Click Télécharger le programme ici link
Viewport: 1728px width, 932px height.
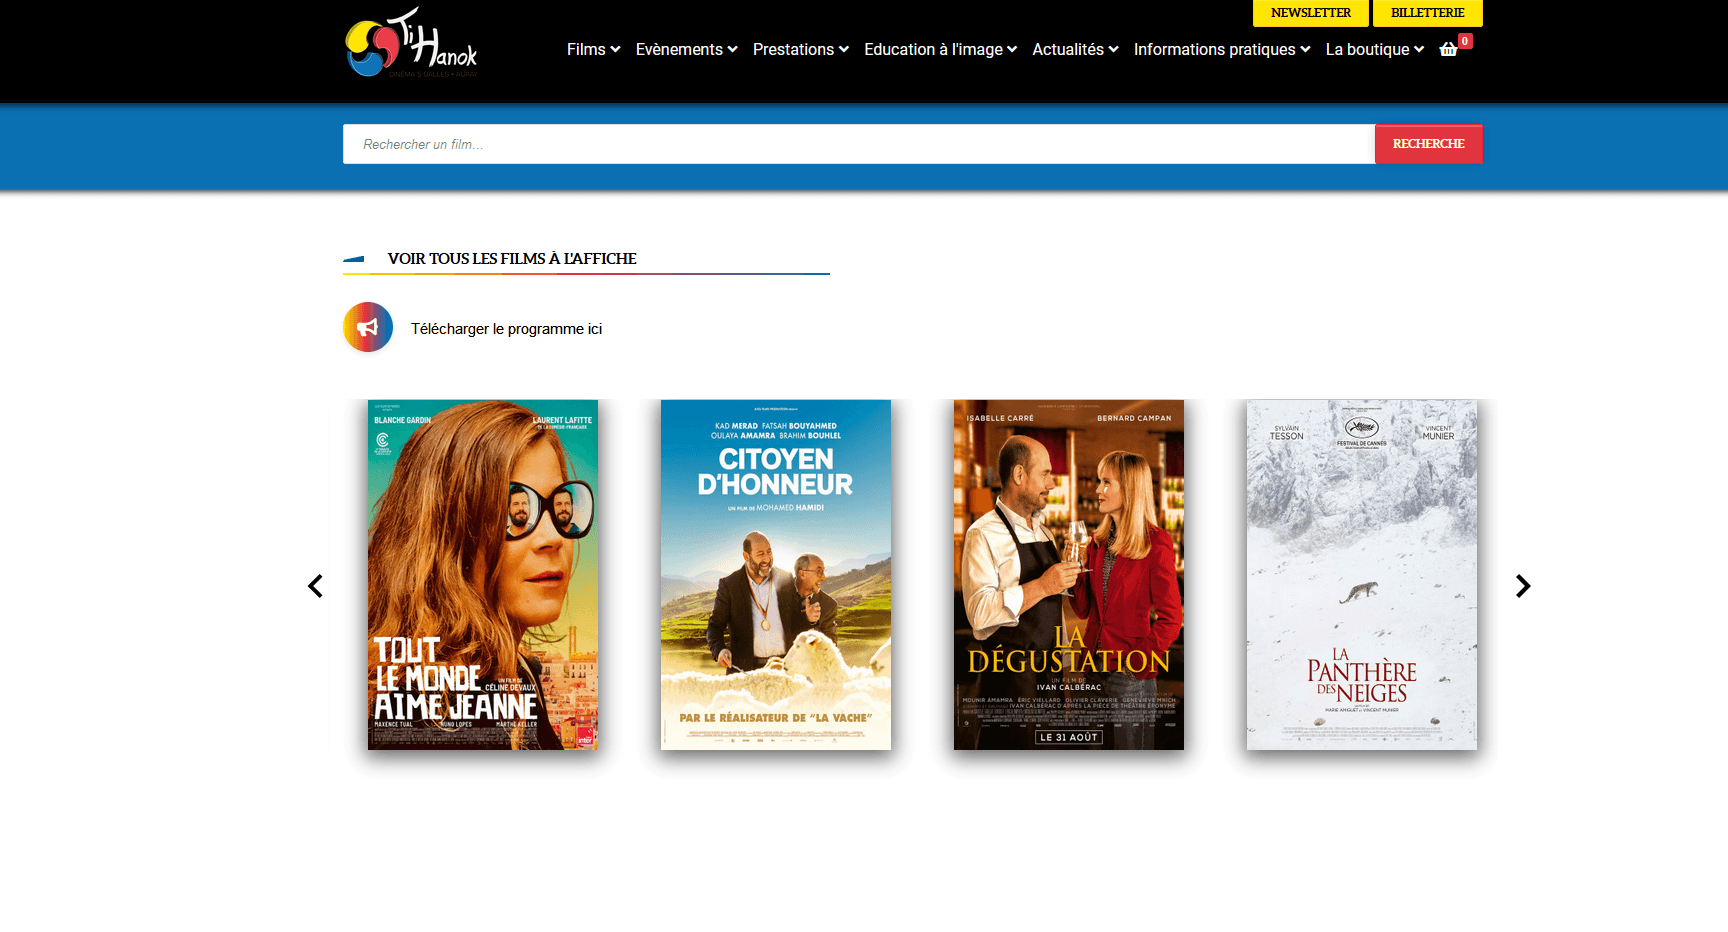click(506, 329)
